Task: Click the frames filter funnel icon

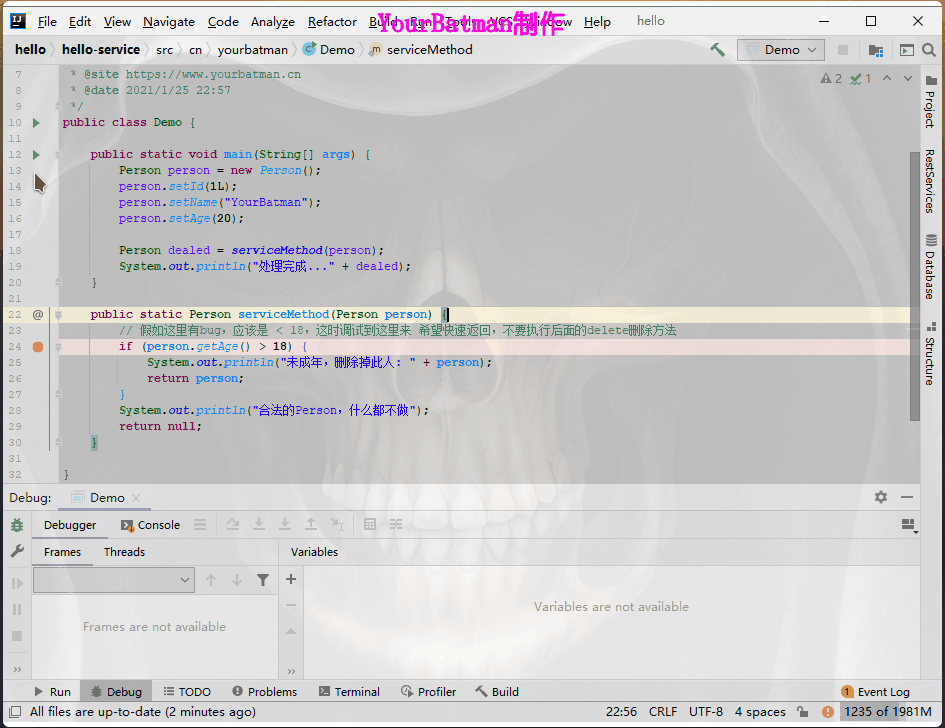Action: tap(263, 580)
